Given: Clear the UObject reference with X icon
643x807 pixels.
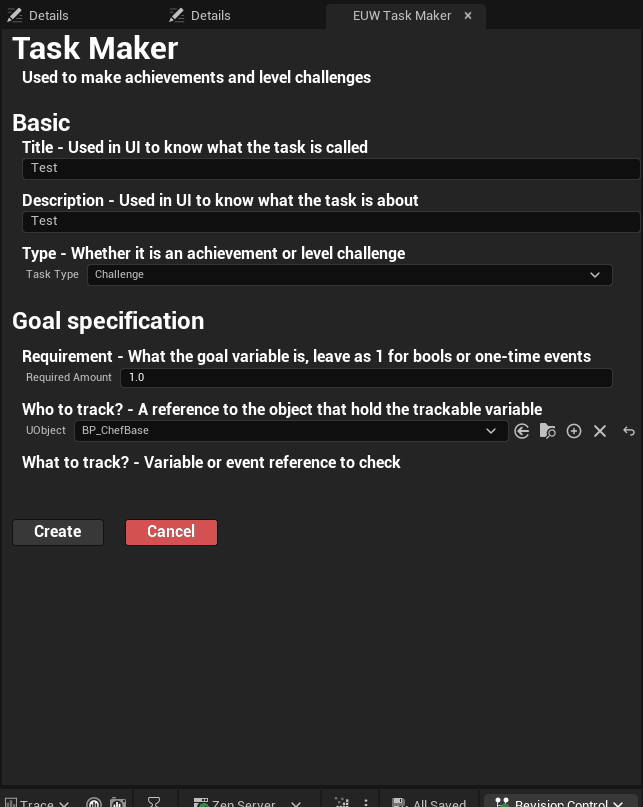Looking at the screenshot, I should 600,431.
